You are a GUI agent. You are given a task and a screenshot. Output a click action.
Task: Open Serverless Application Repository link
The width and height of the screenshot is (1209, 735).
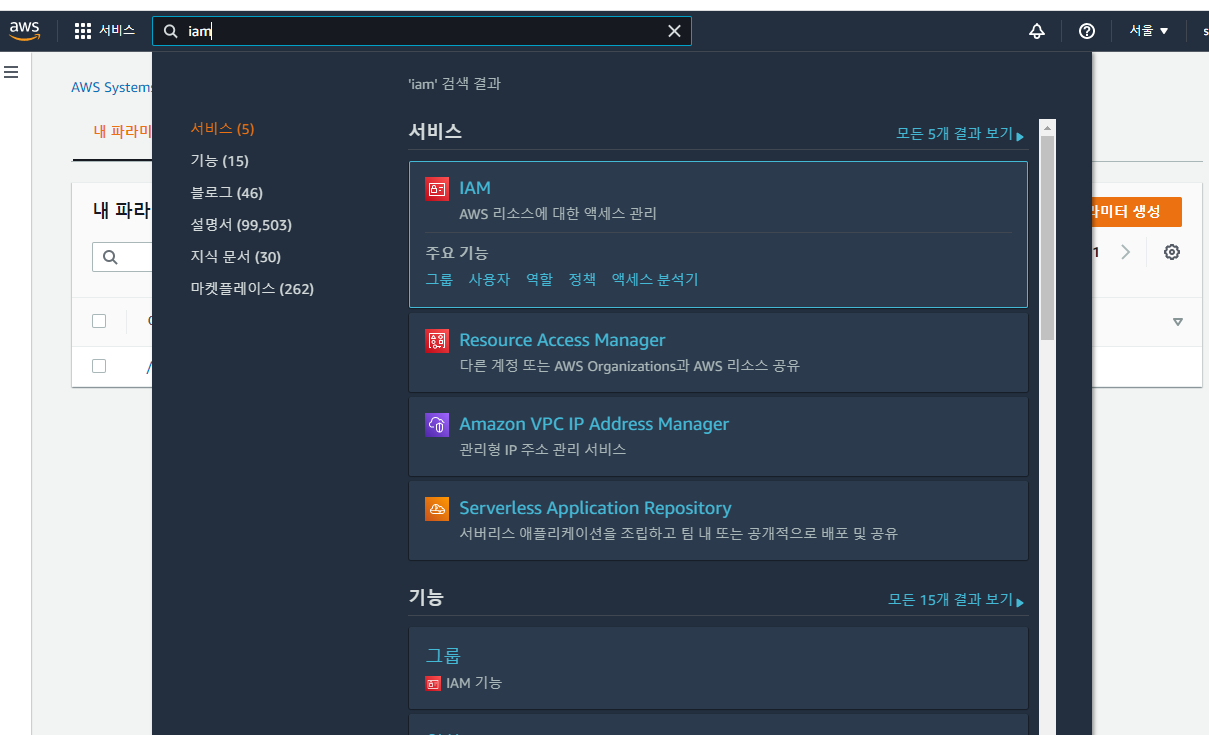[595, 508]
